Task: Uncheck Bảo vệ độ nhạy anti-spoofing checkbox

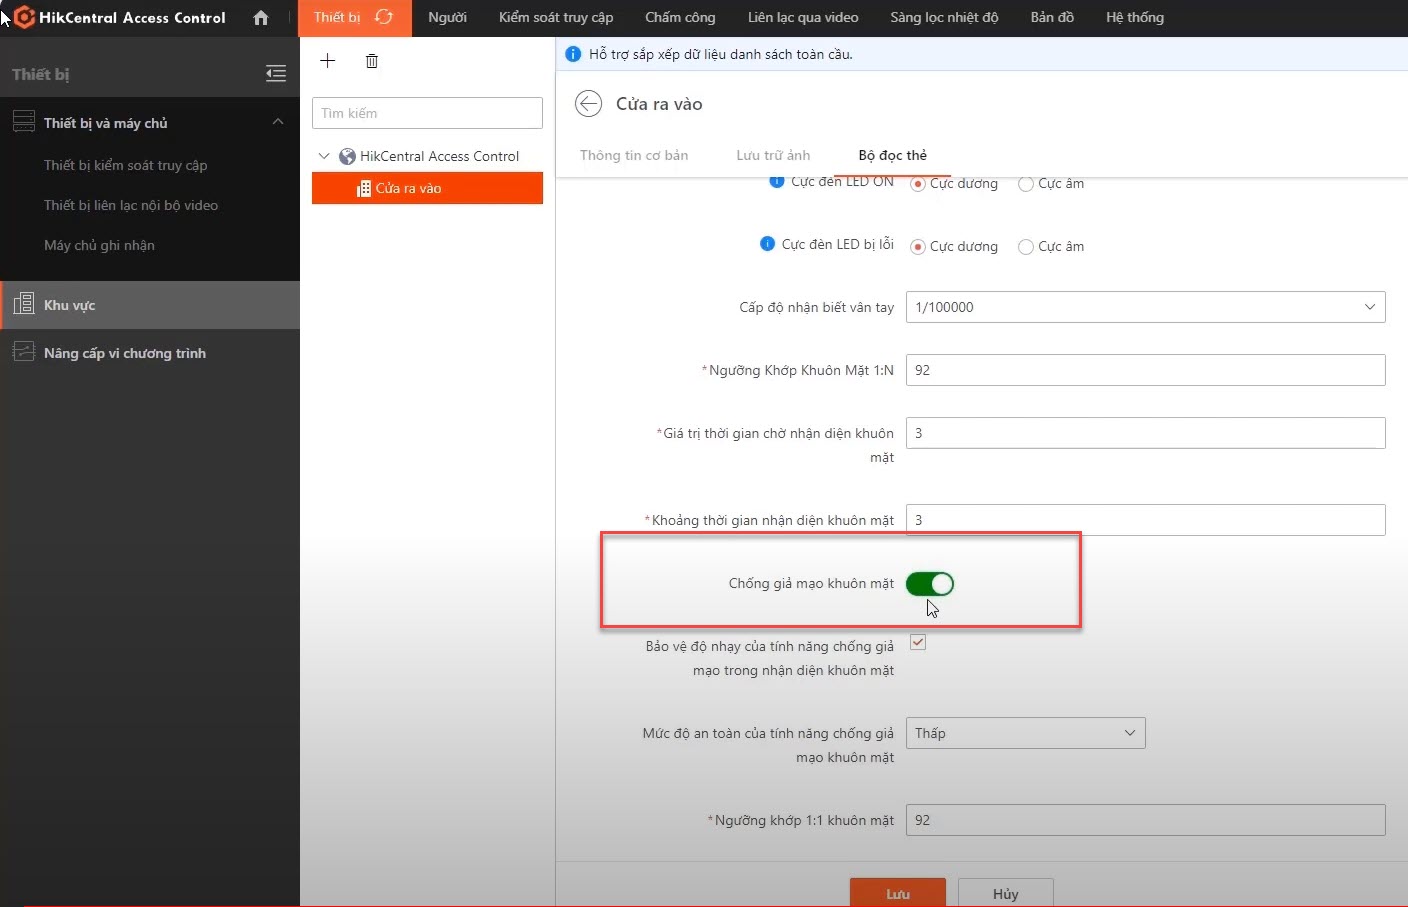Action: tap(918, 642)
